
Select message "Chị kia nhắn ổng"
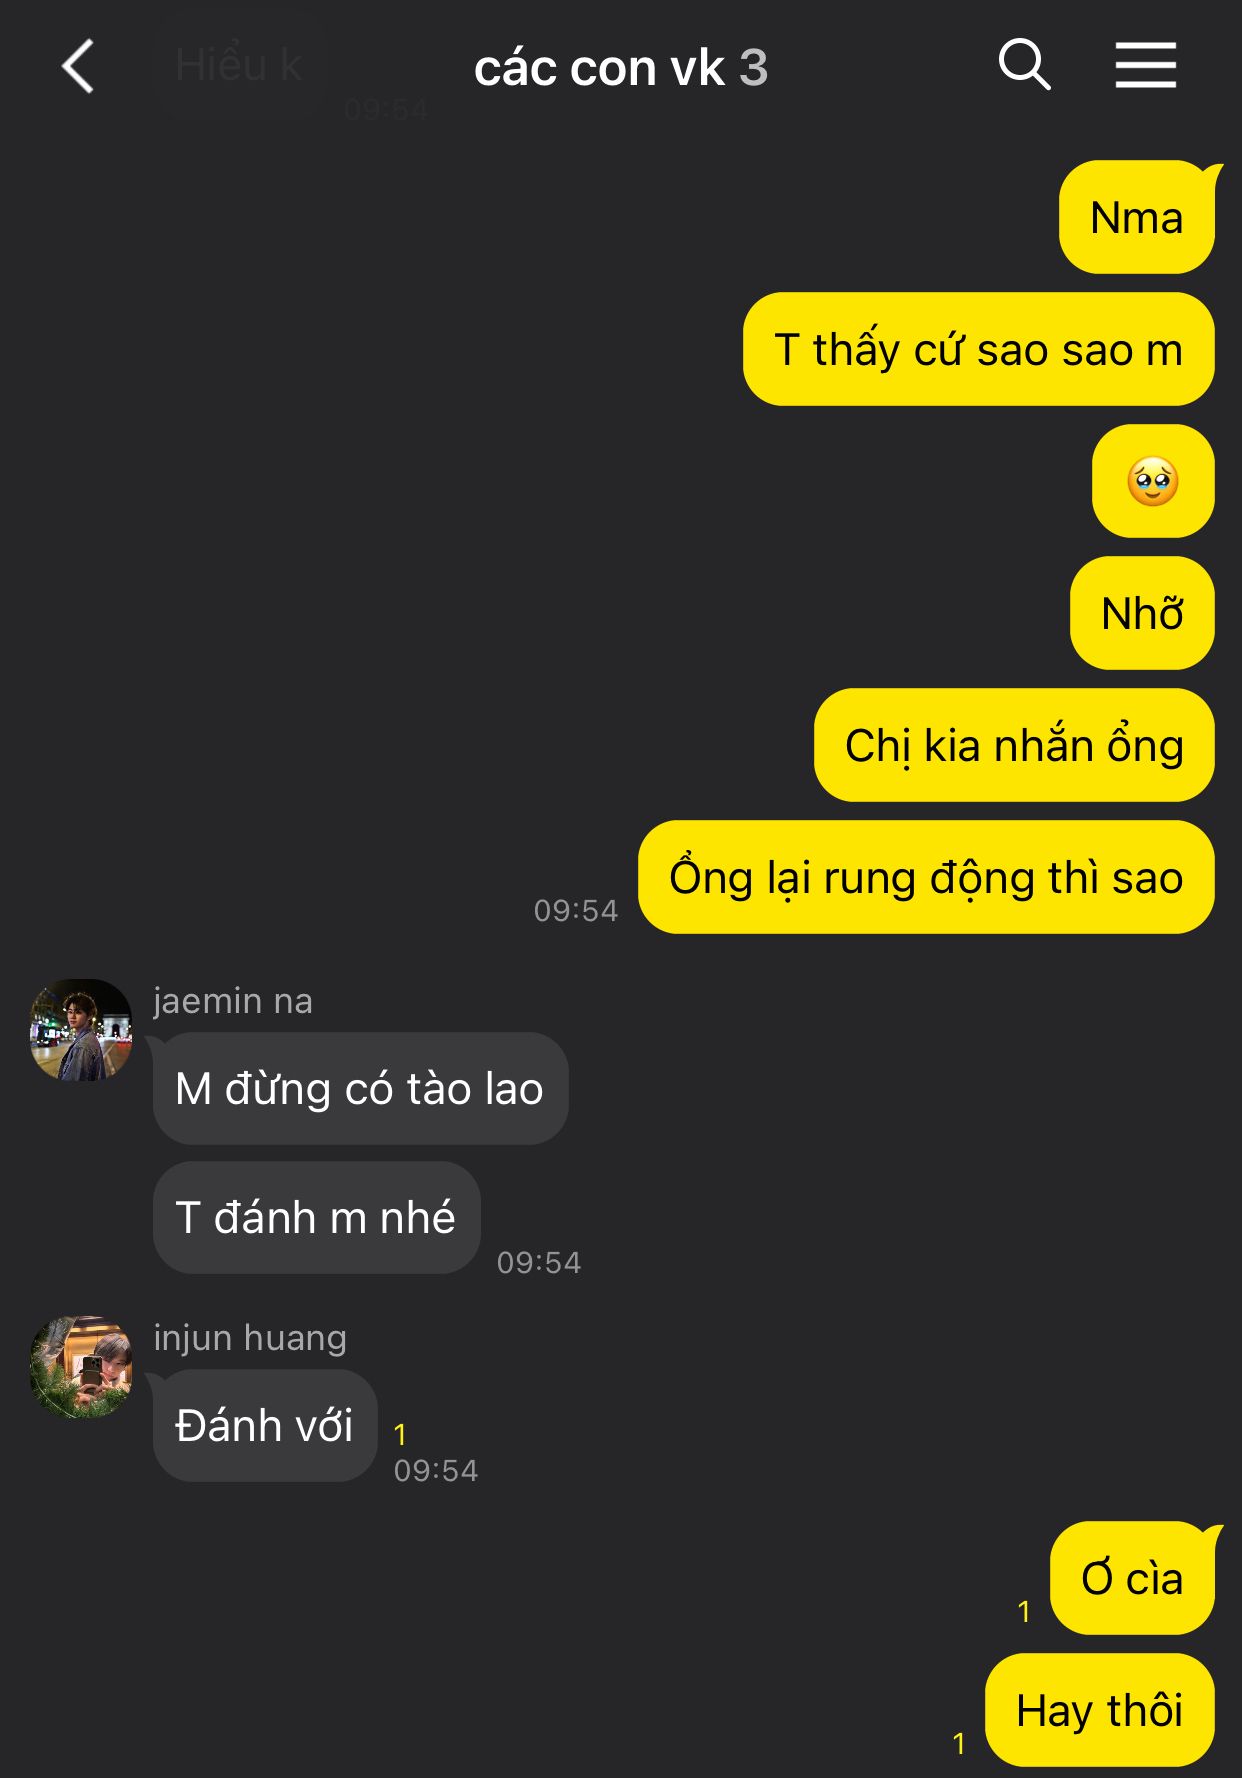pyautogui.click(x=1014, y=745)
